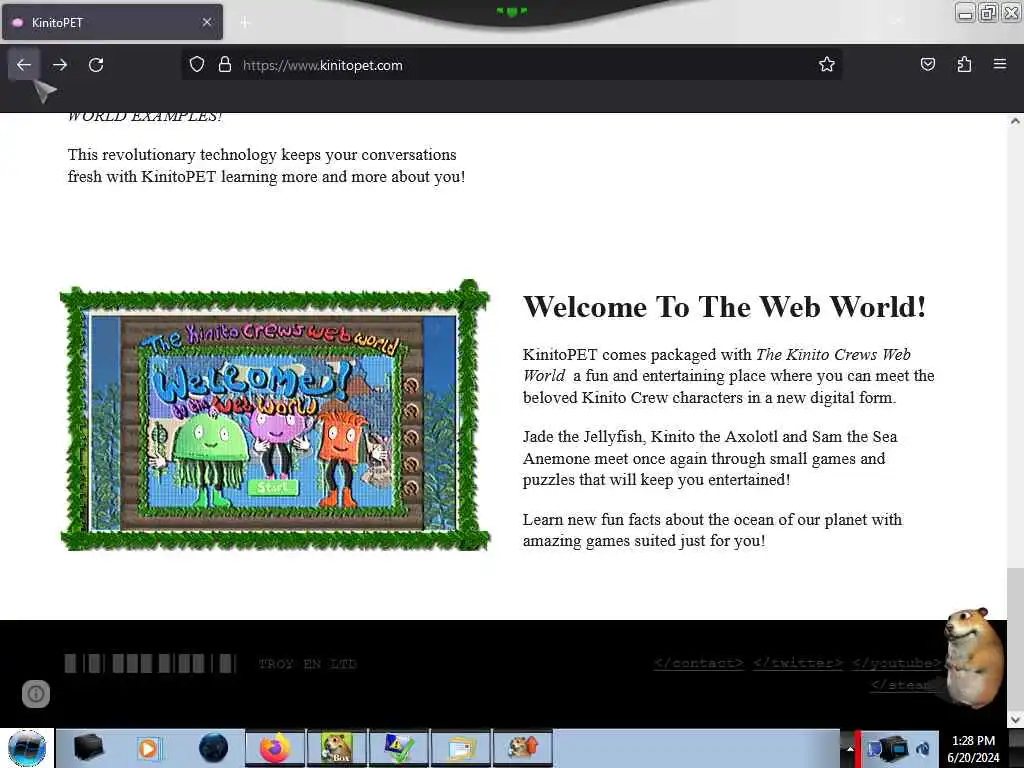Open the hamster arrow taskbar app
Image resolution: width=1024 pixels, height=768 pixels.
(x=523, y=748)
